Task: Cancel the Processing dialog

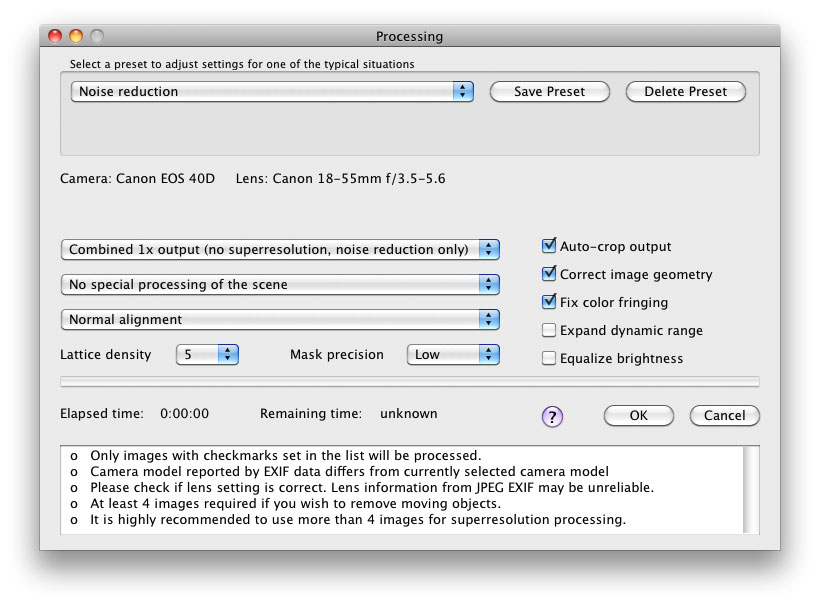Action: point(725,416)
